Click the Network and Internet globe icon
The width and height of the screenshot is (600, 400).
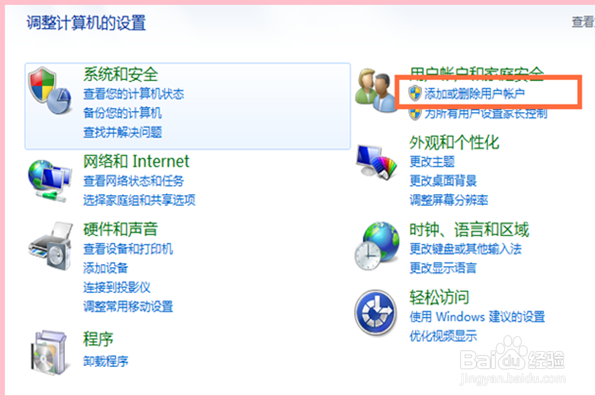tap(49, 181)
